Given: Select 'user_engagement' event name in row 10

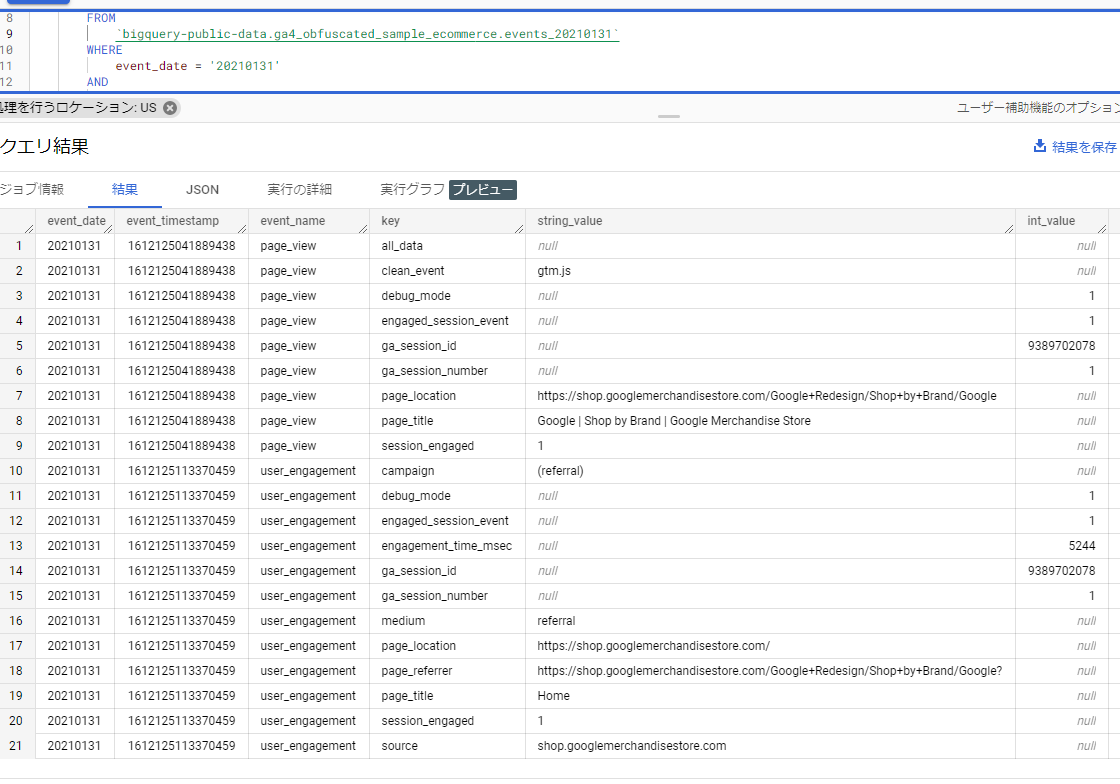Looking at the screenshot, I should point(308,471).
